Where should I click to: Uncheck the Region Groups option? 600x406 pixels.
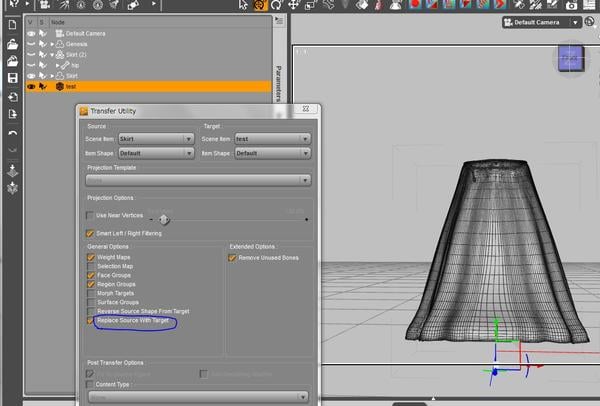91,284
